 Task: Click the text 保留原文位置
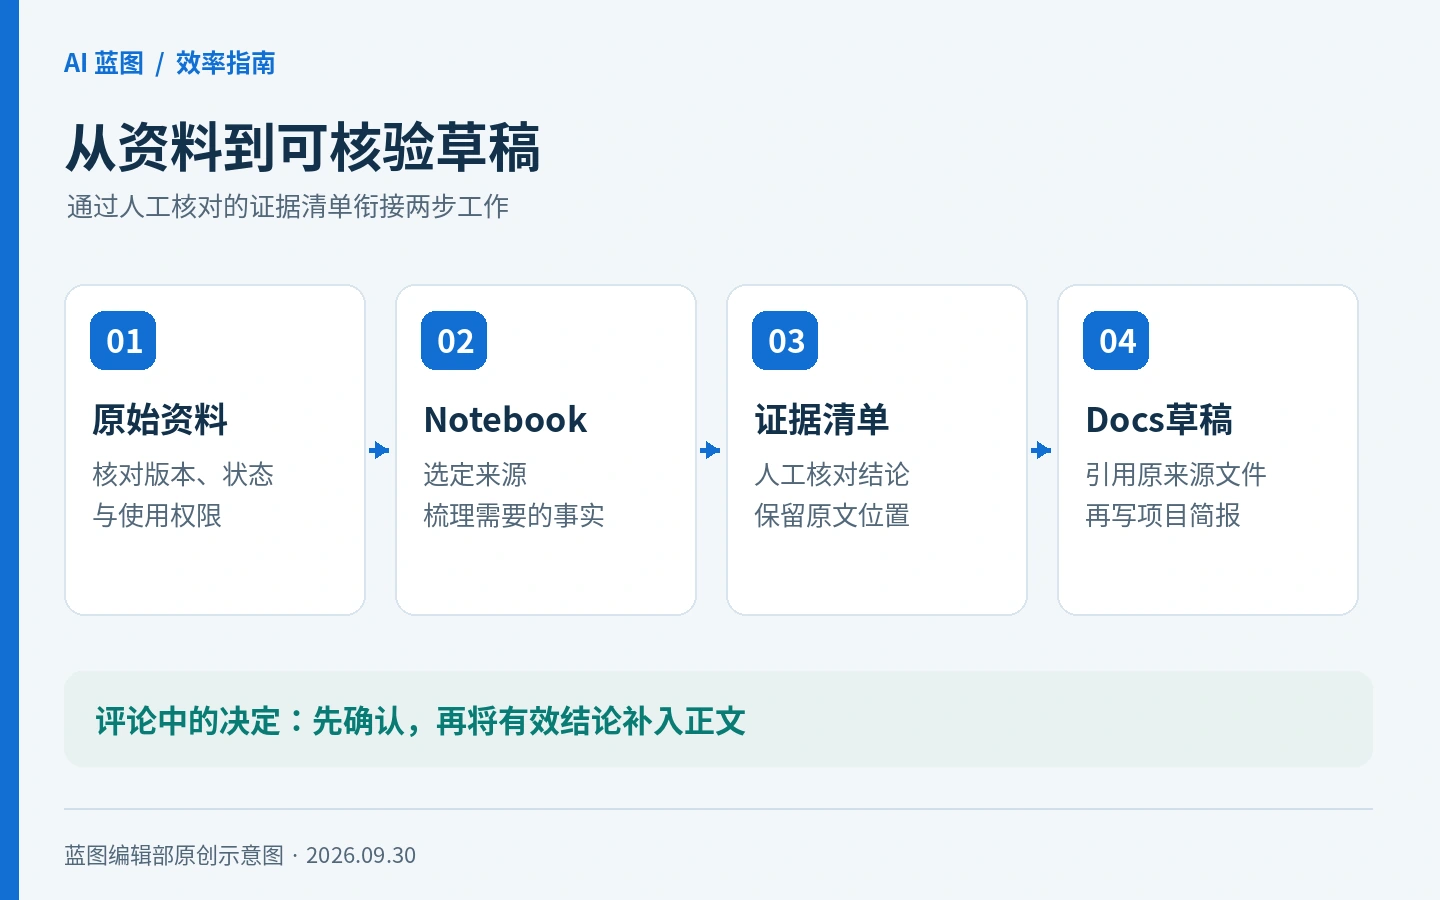click(x=832, y=515)
